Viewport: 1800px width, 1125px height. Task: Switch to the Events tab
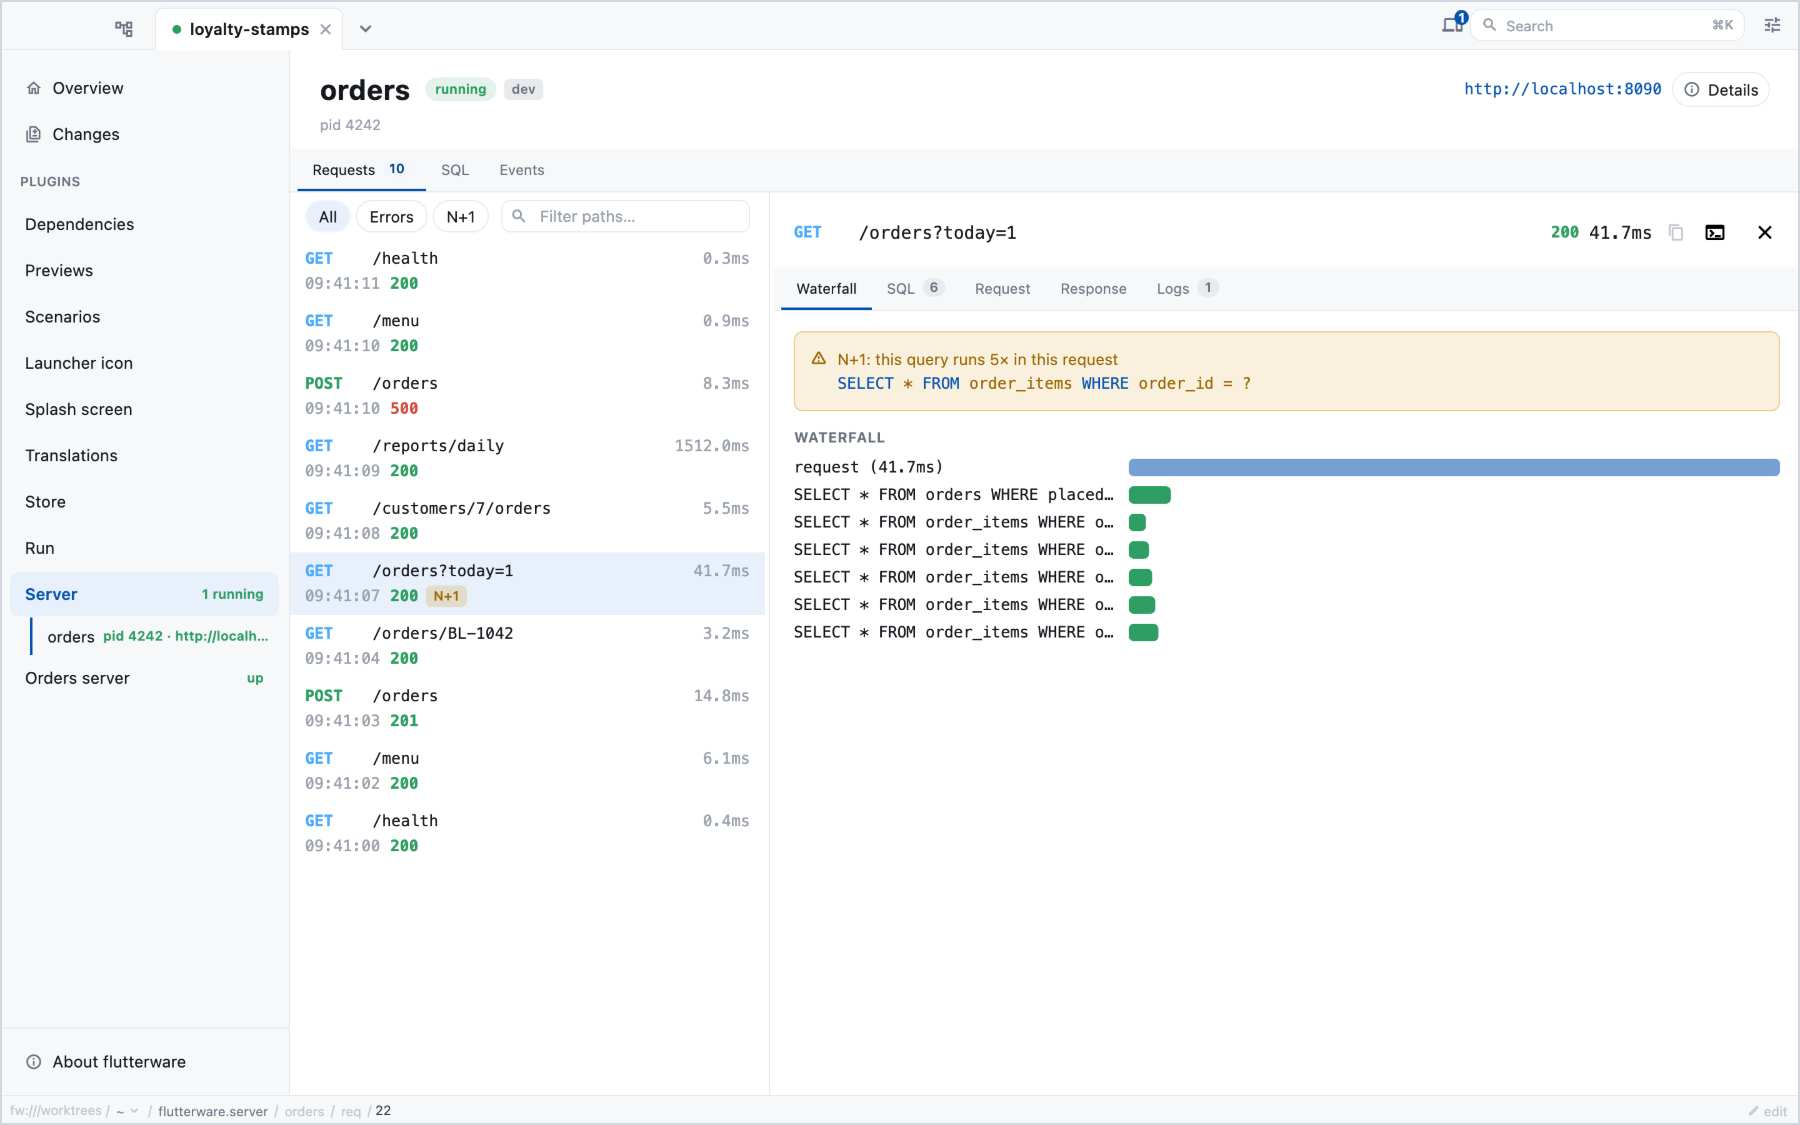click(x=522, y=170)
